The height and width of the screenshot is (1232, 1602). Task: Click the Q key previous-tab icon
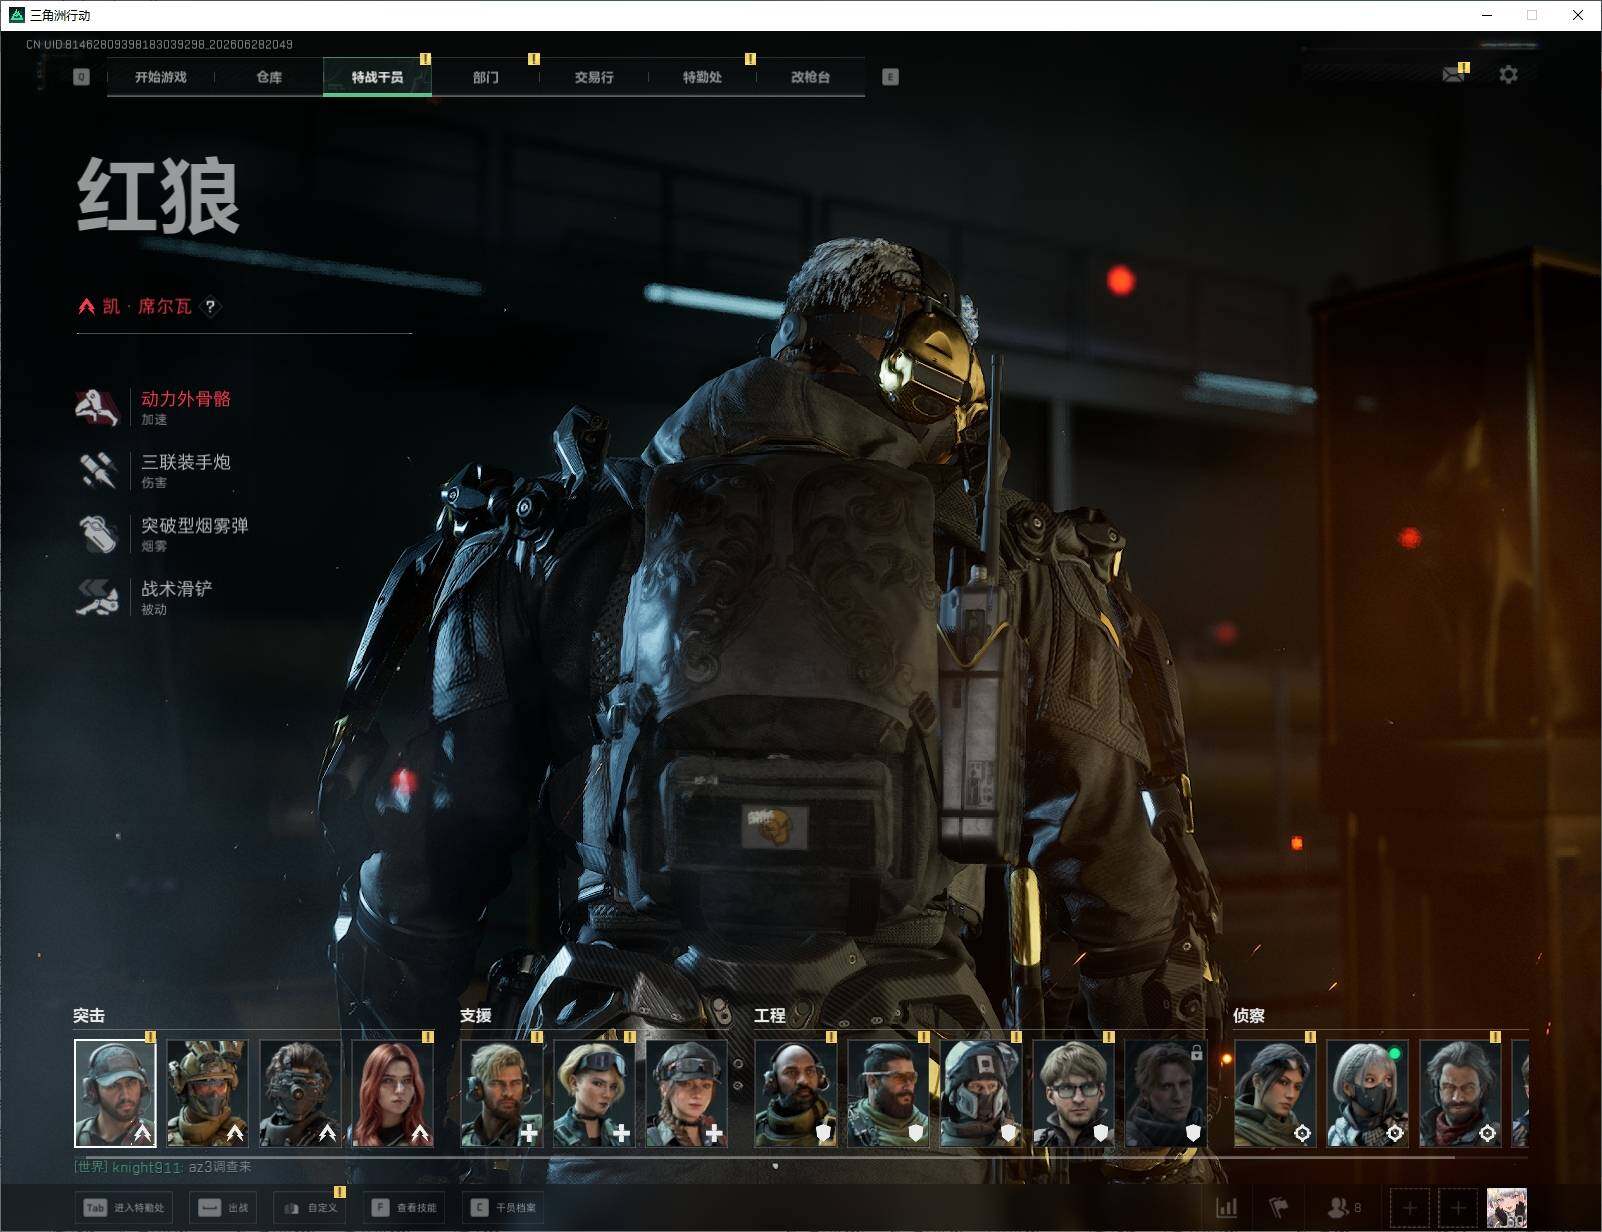coord(81,77)
